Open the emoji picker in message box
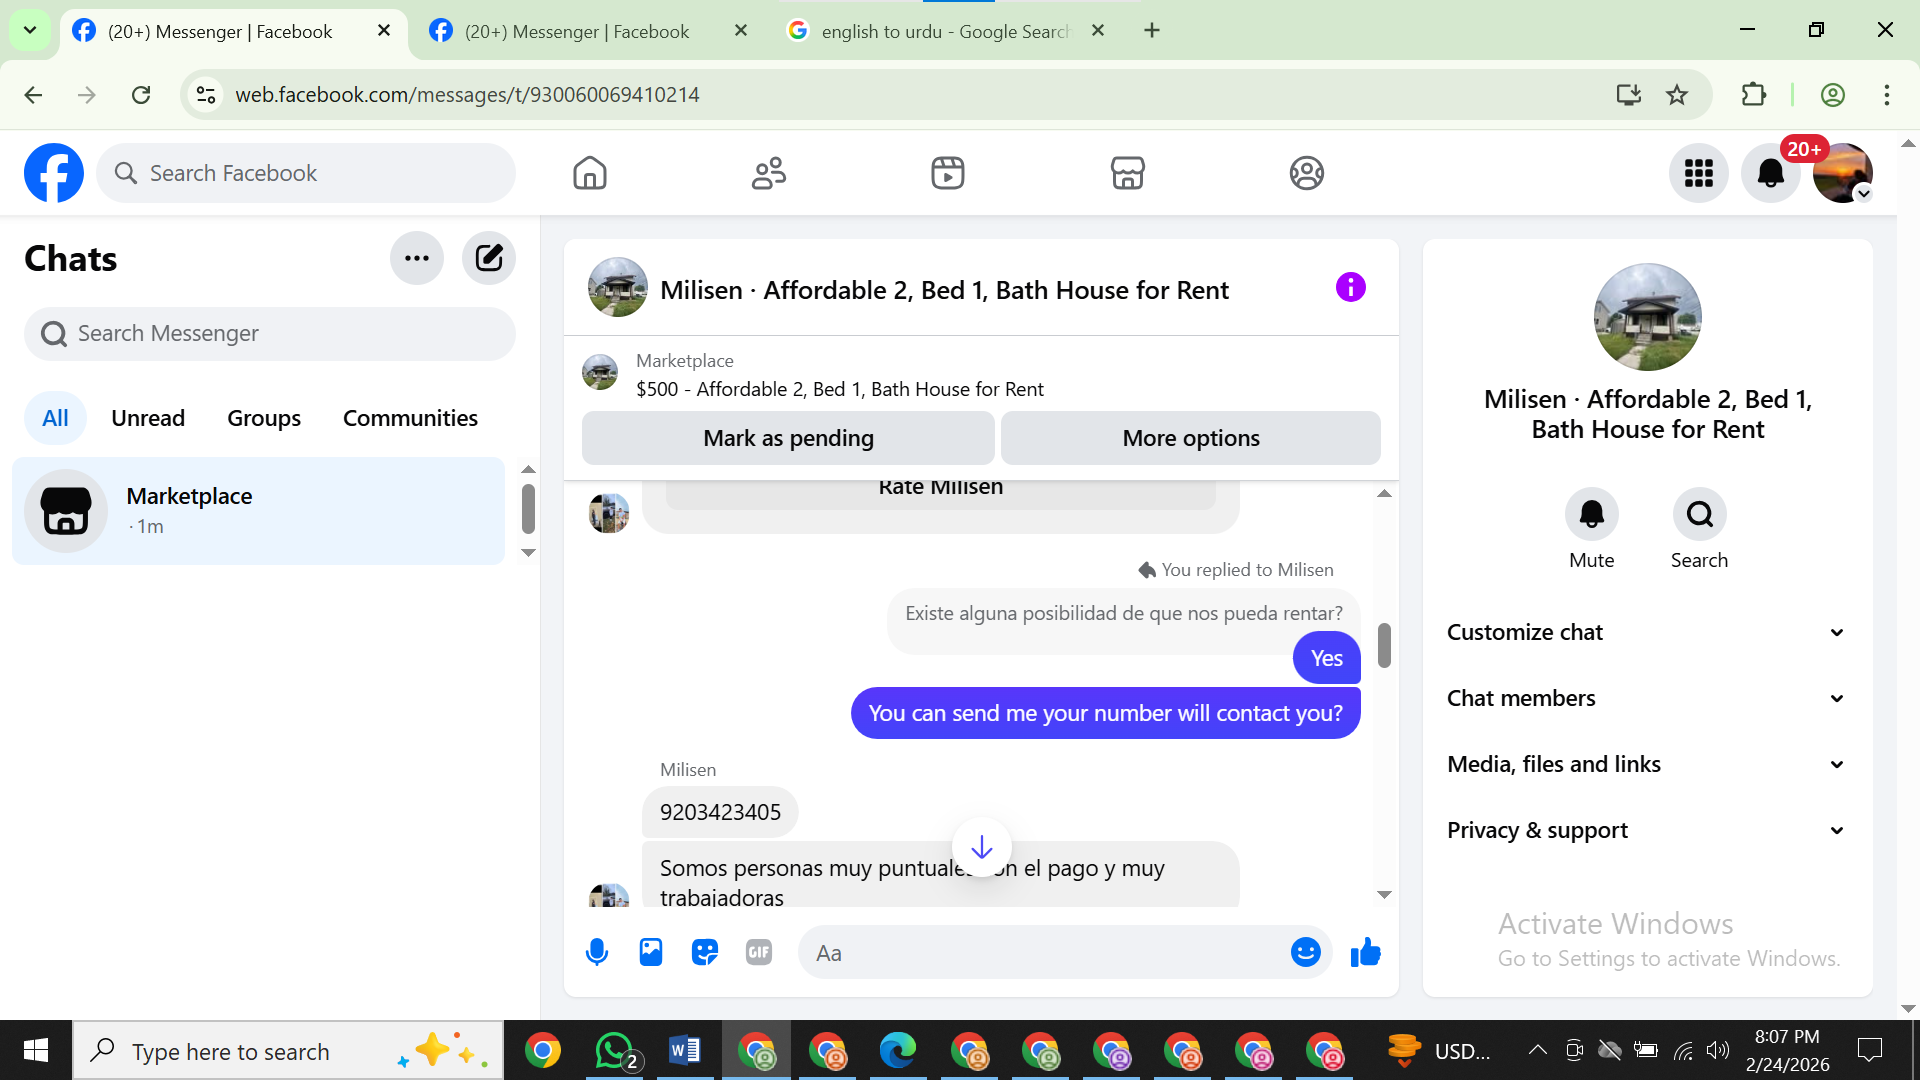This screenshot has height=1080, width=1920. (1305, 952)
